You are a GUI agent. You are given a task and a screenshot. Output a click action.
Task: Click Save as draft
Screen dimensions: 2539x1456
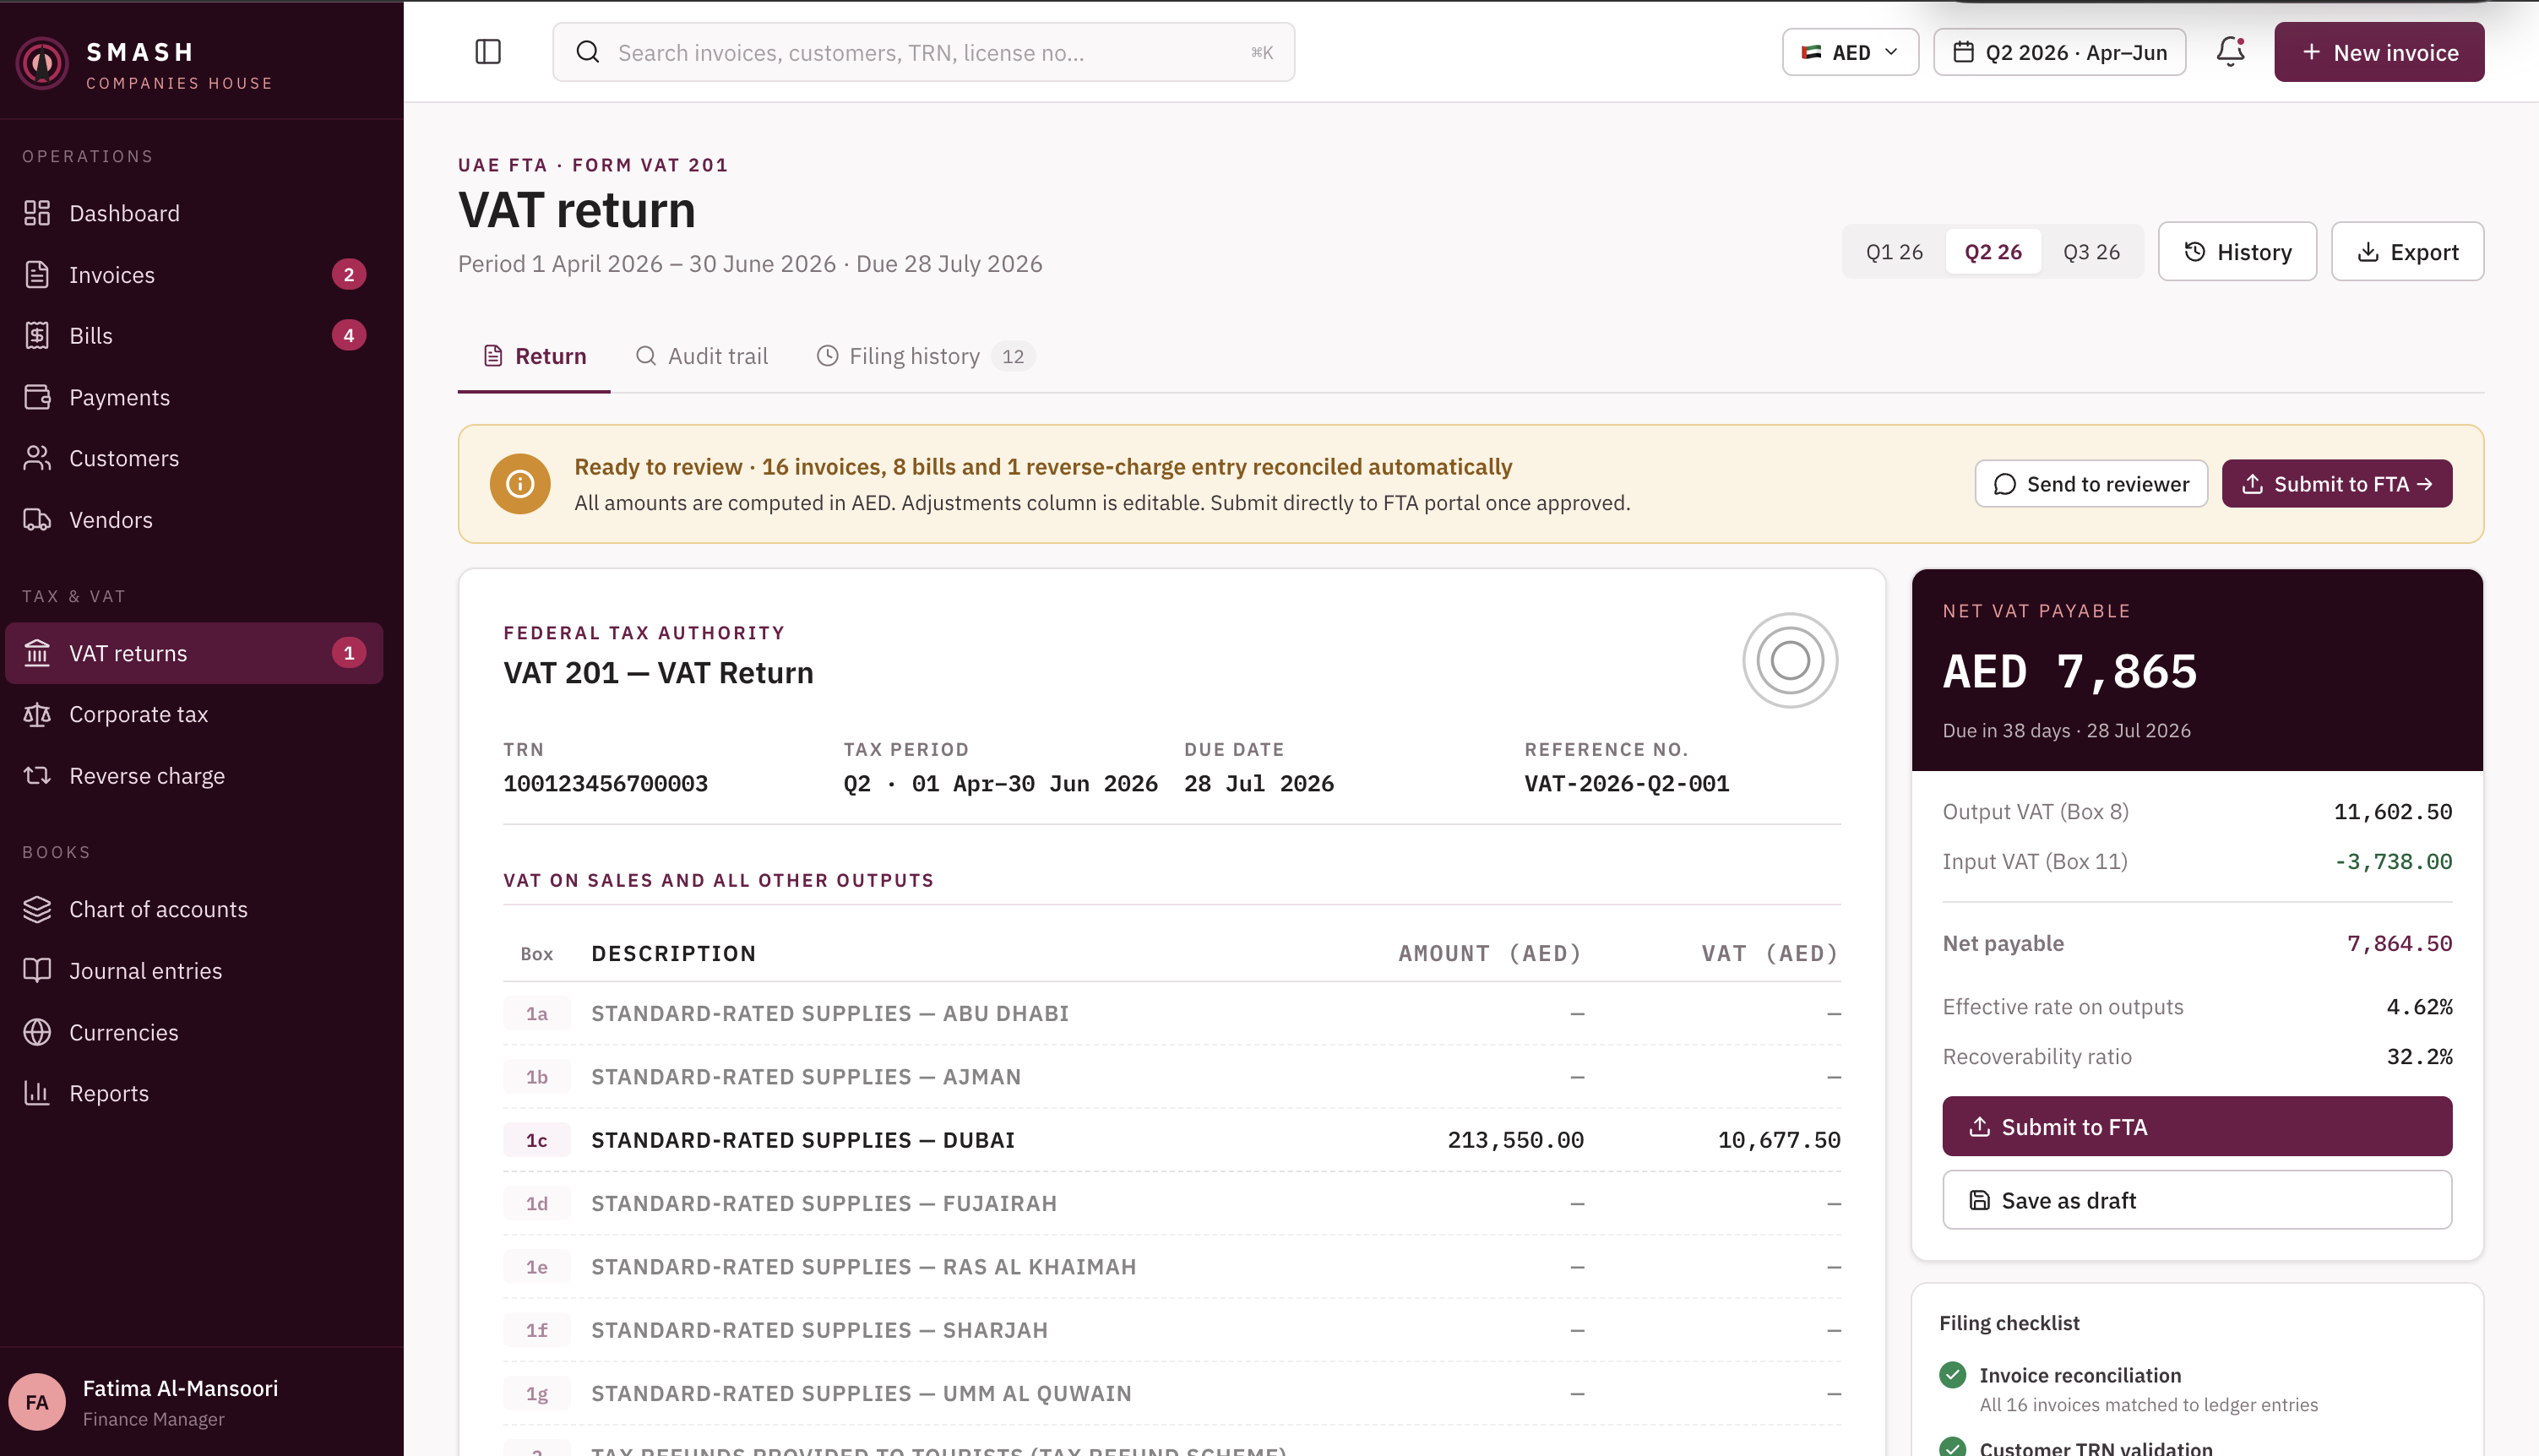(2197, 1200)
